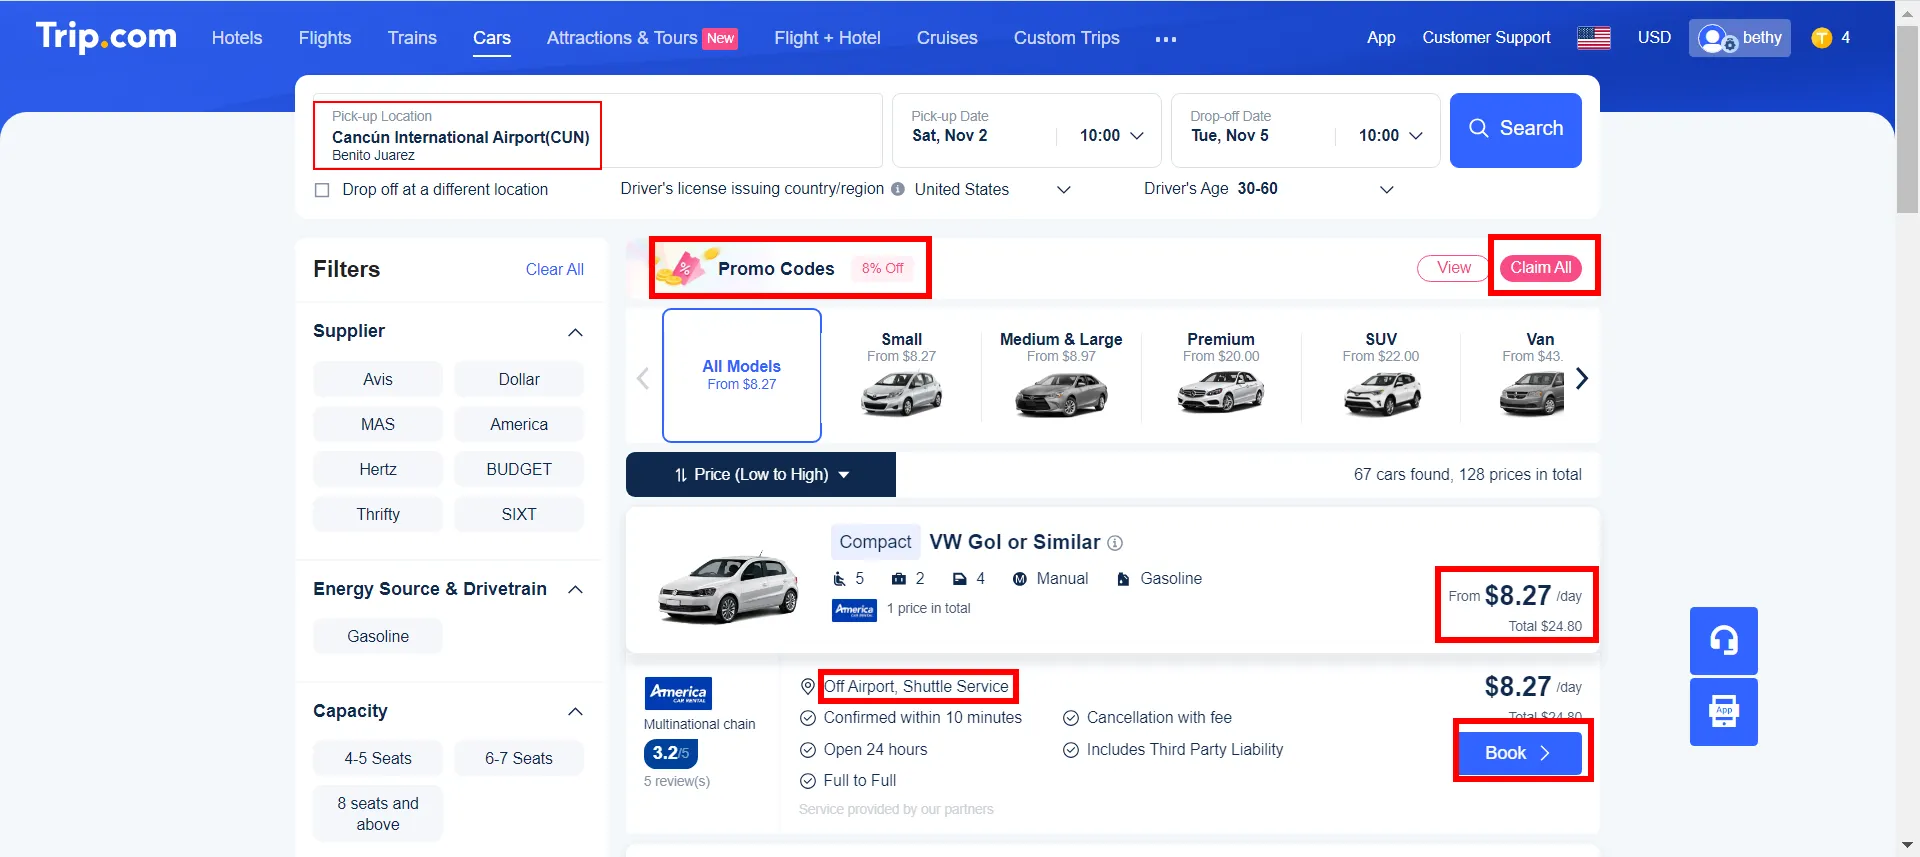Check Drop off at a different location
Image resolution: width=1920 pixels, height=857 pixels.
point(322,190)
